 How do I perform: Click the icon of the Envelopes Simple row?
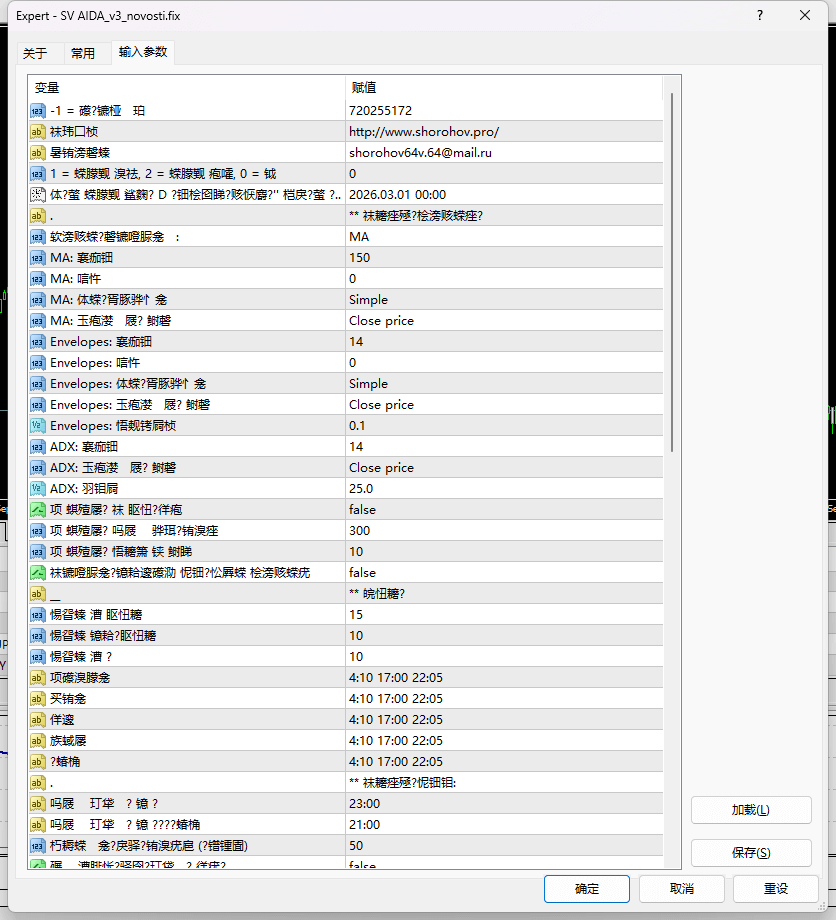[x=38, y=384]
